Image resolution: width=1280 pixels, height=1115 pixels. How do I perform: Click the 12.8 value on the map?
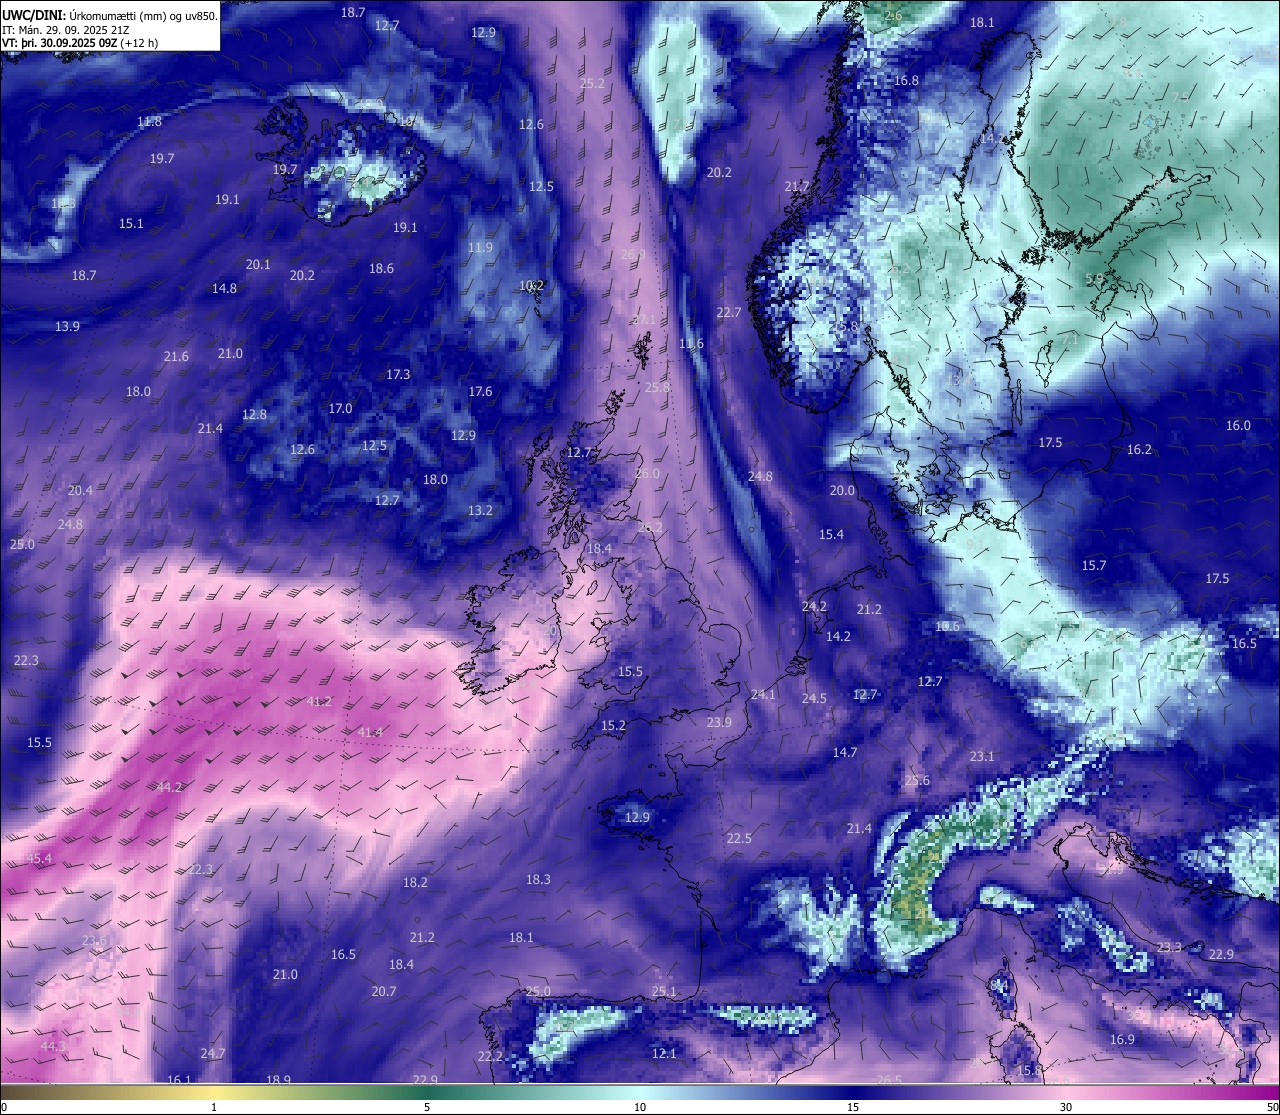click(254, 414)
